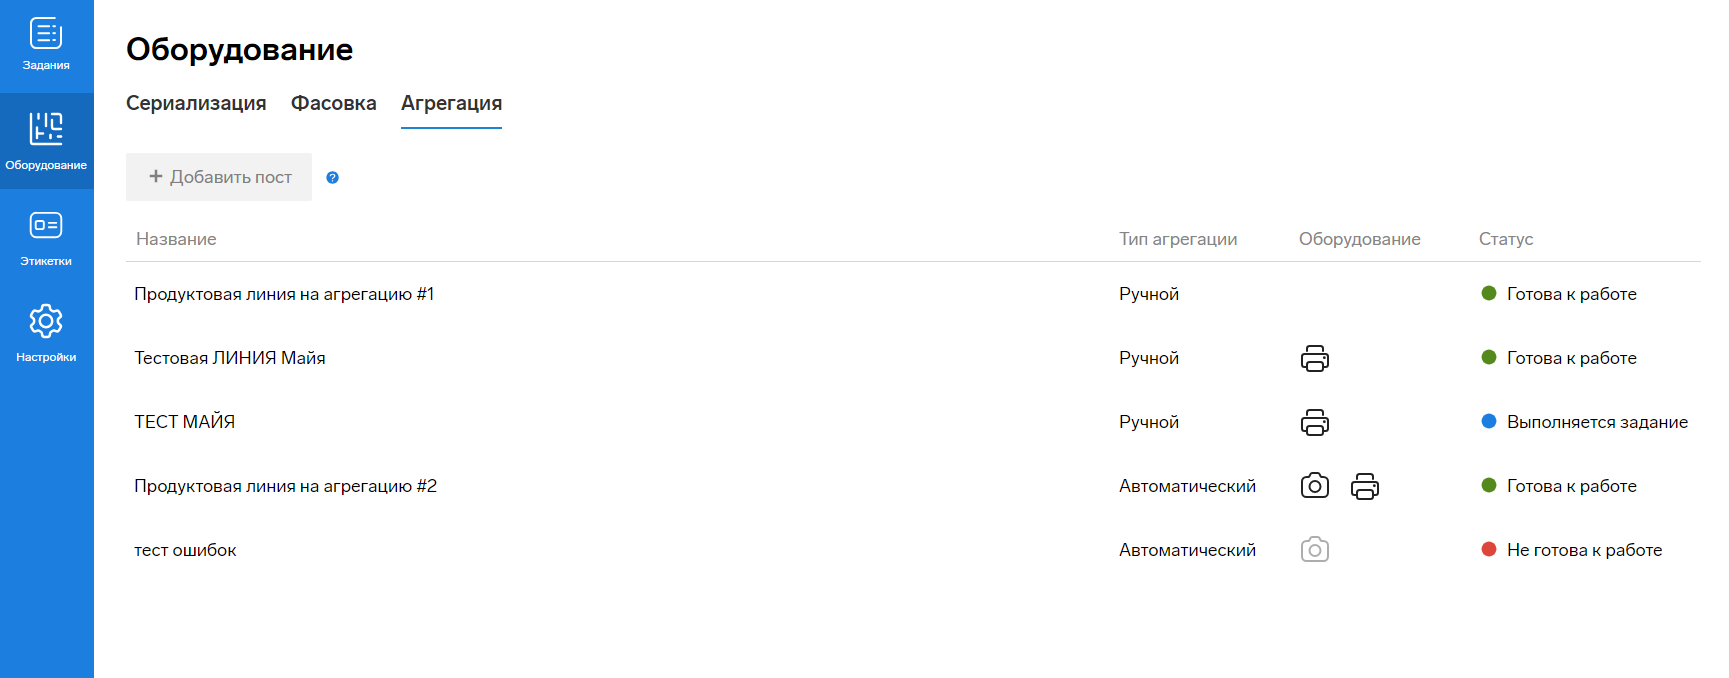The width and height of the screenshot is (1729, 678).
Task: Click the Статус column header
Action: coord(1505,239)
